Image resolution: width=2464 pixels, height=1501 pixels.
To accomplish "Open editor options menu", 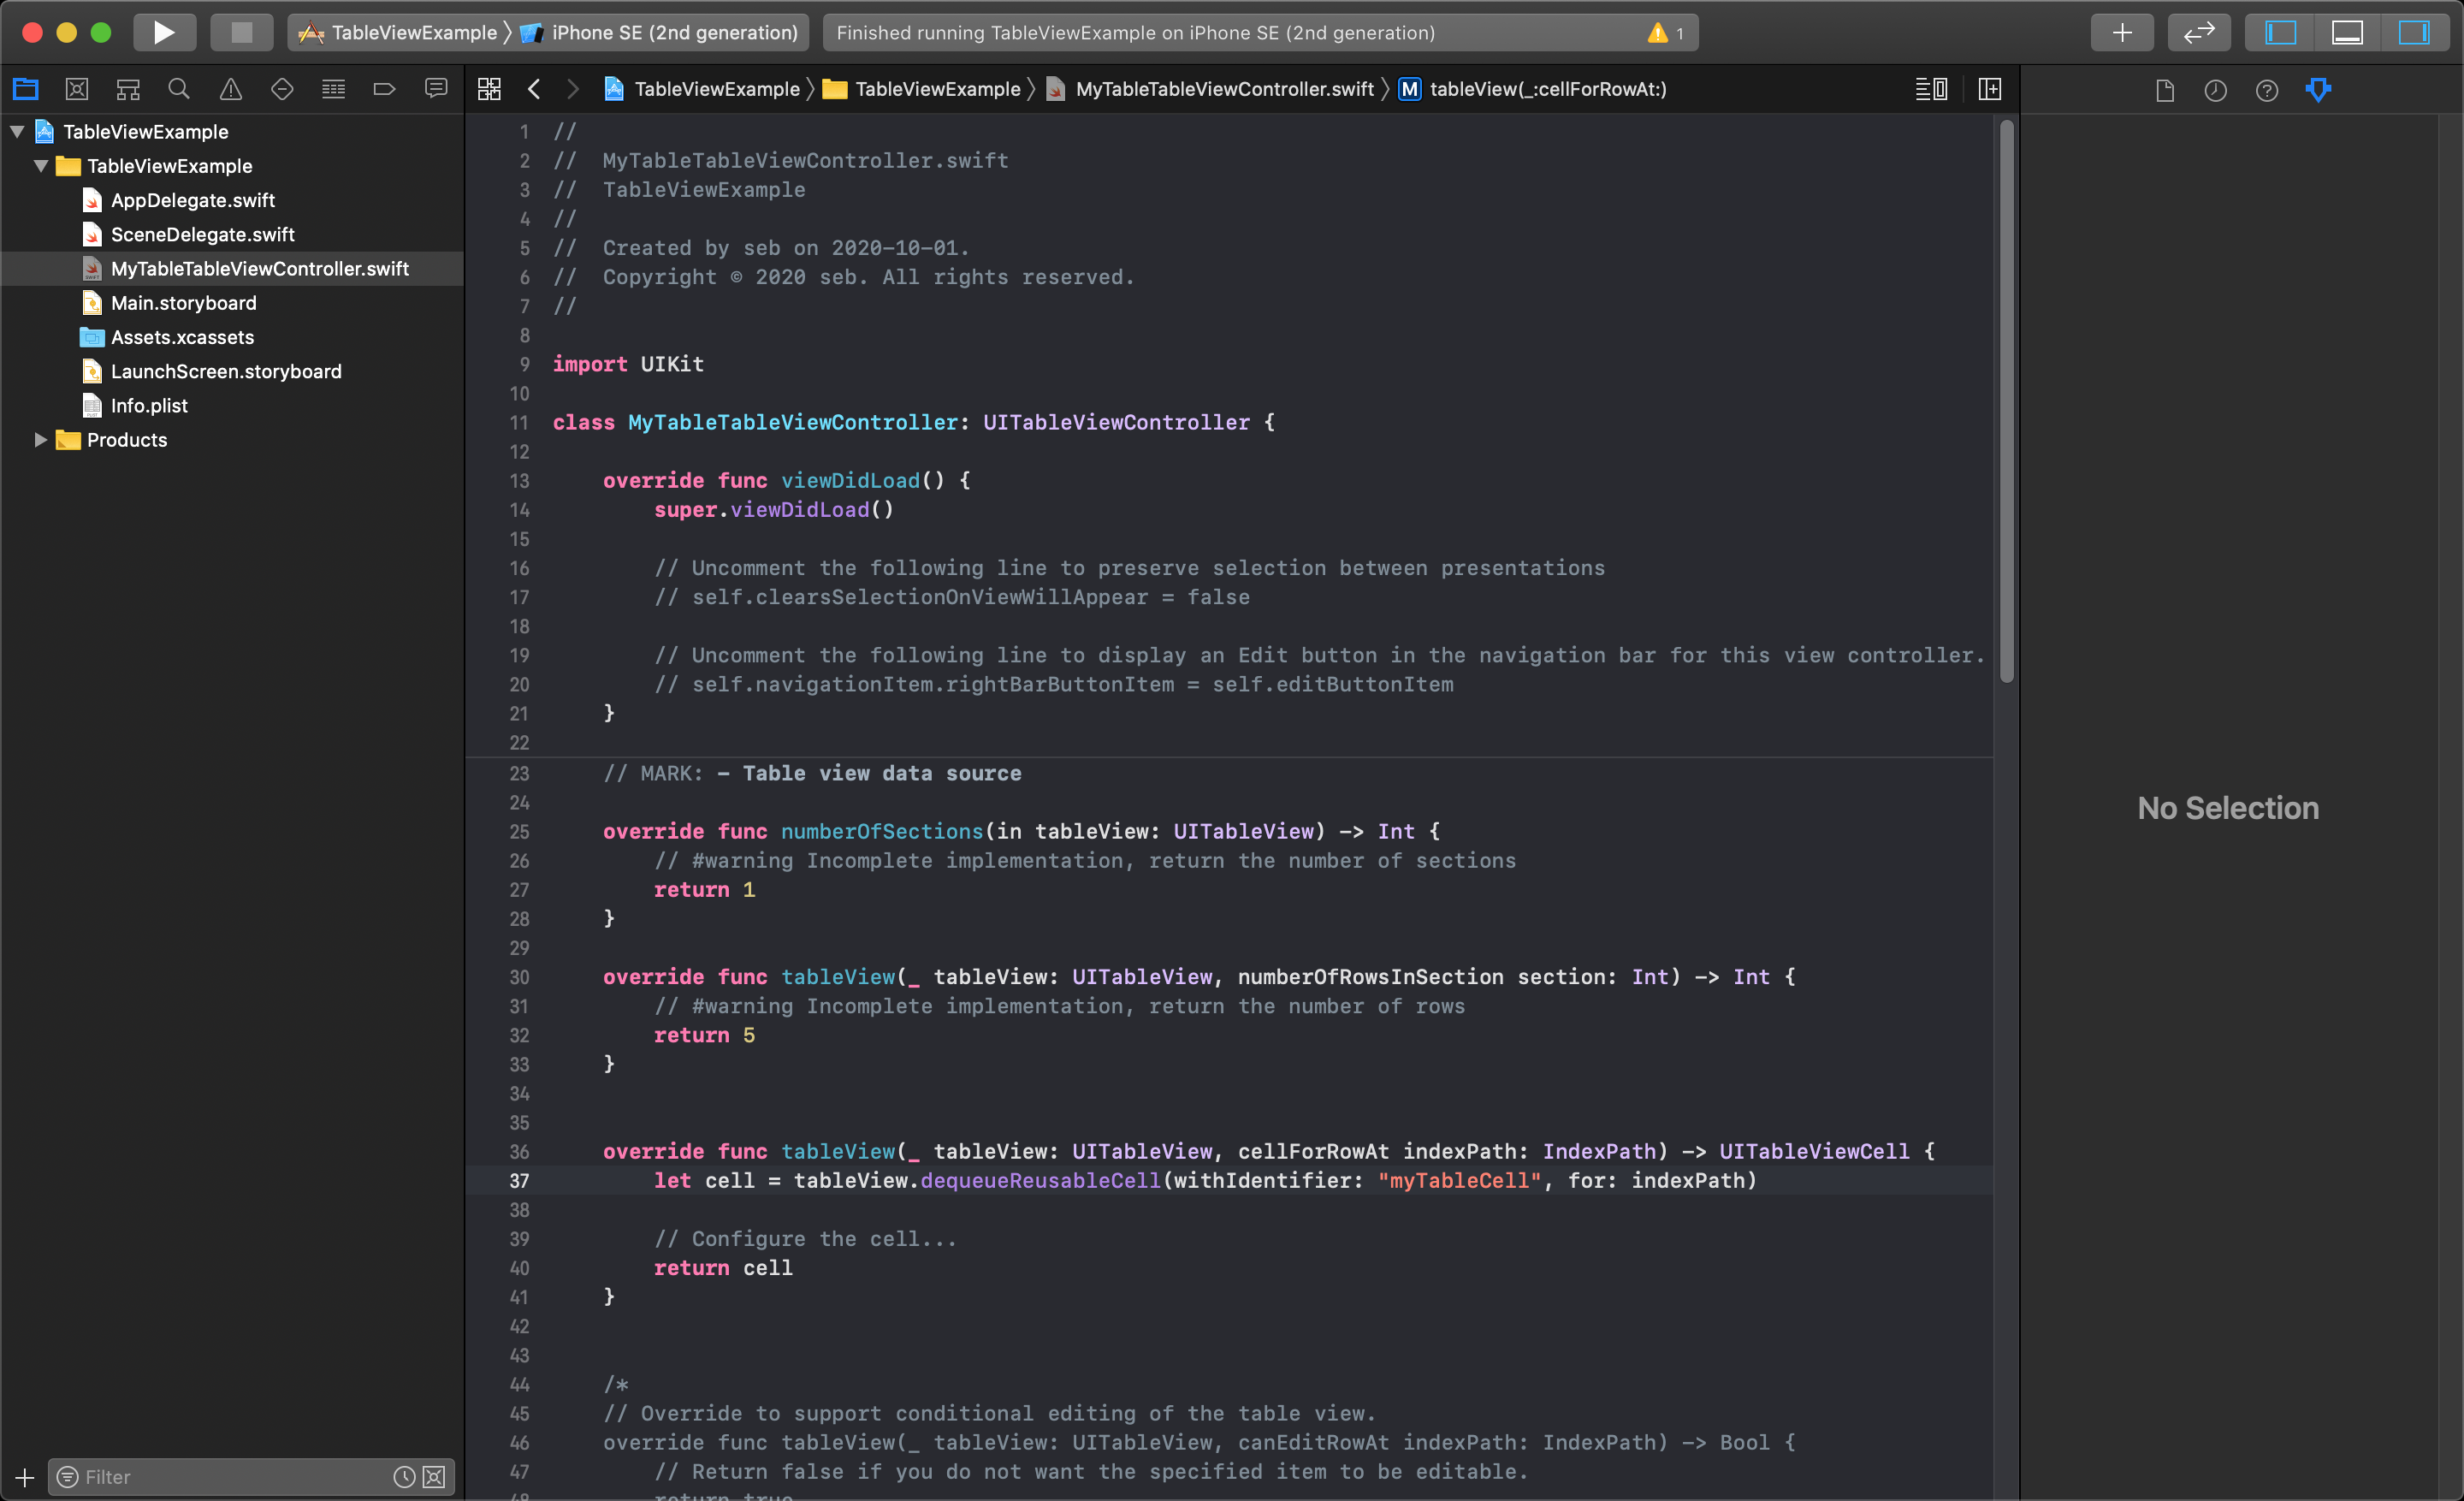I will click(x=1931, y=89).
